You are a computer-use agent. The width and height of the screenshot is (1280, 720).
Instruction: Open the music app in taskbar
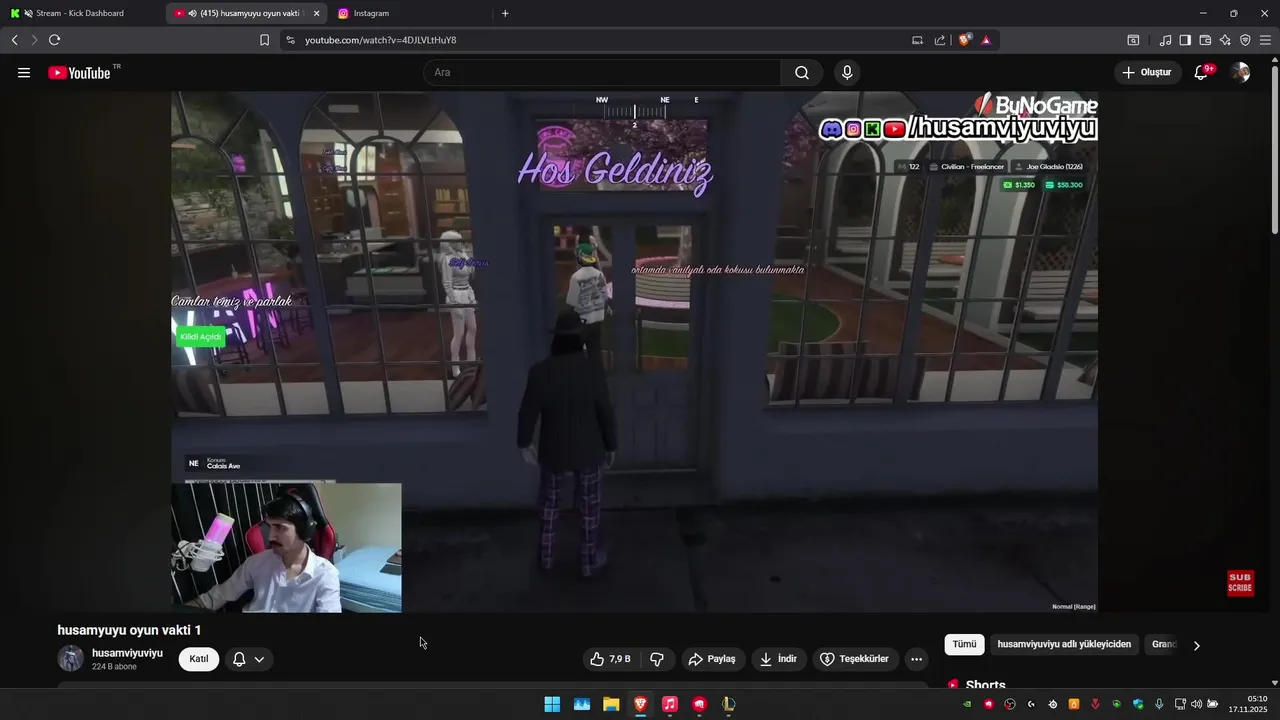[670, 704]
